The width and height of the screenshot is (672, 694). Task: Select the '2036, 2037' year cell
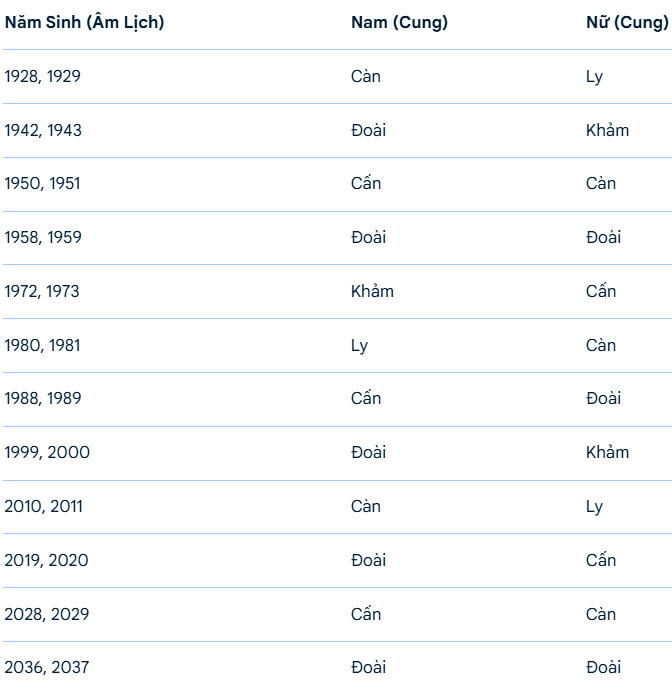point(46,668)
